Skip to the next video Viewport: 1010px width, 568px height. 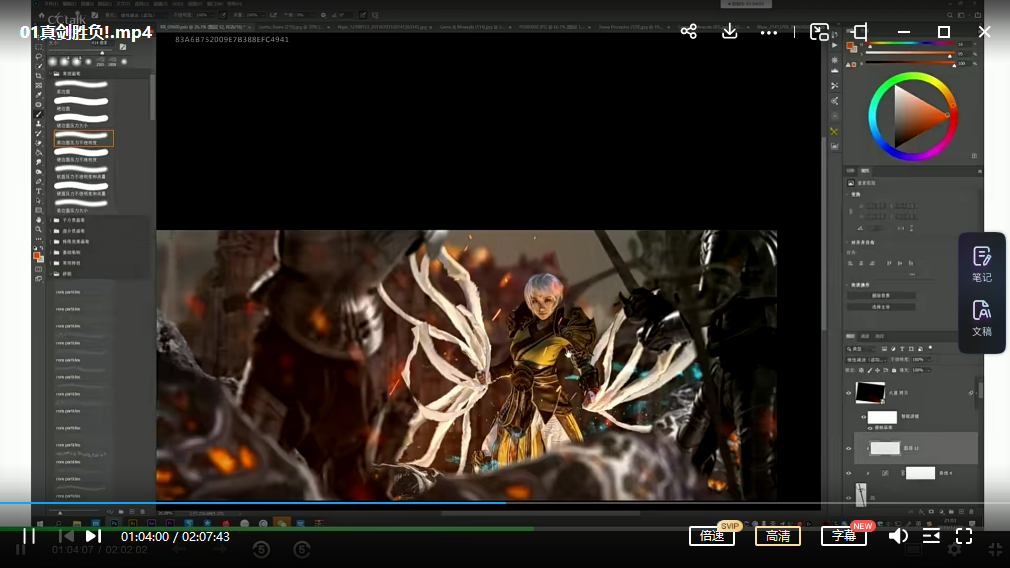click(x=93, y=536)
